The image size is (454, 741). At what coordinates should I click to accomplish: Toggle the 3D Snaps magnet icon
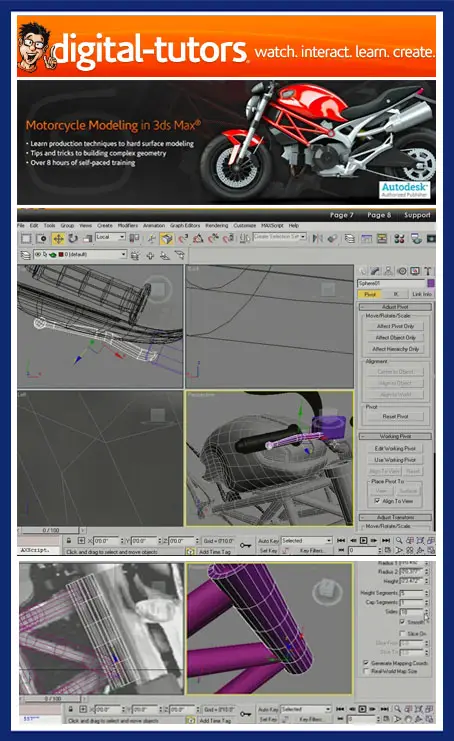pos(183,239)
